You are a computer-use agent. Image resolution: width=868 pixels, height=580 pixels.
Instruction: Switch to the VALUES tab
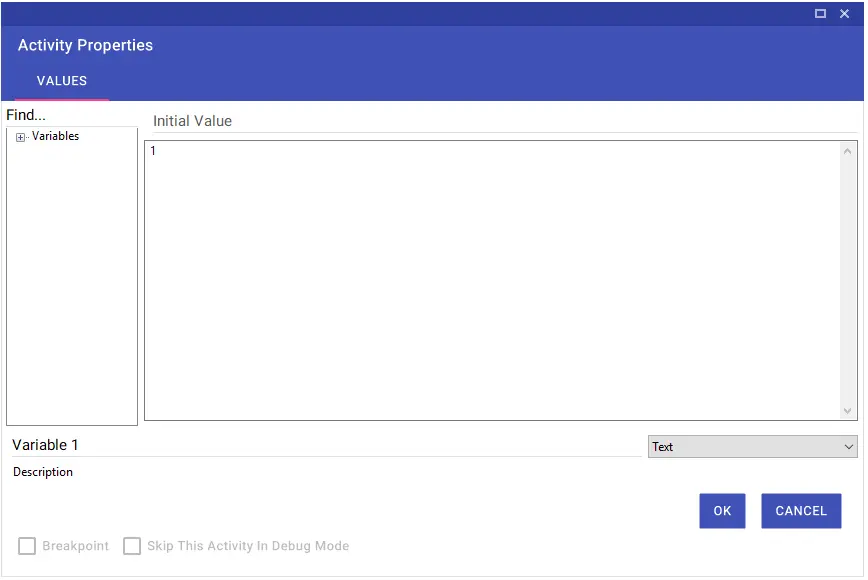click(x=61, y=81)
